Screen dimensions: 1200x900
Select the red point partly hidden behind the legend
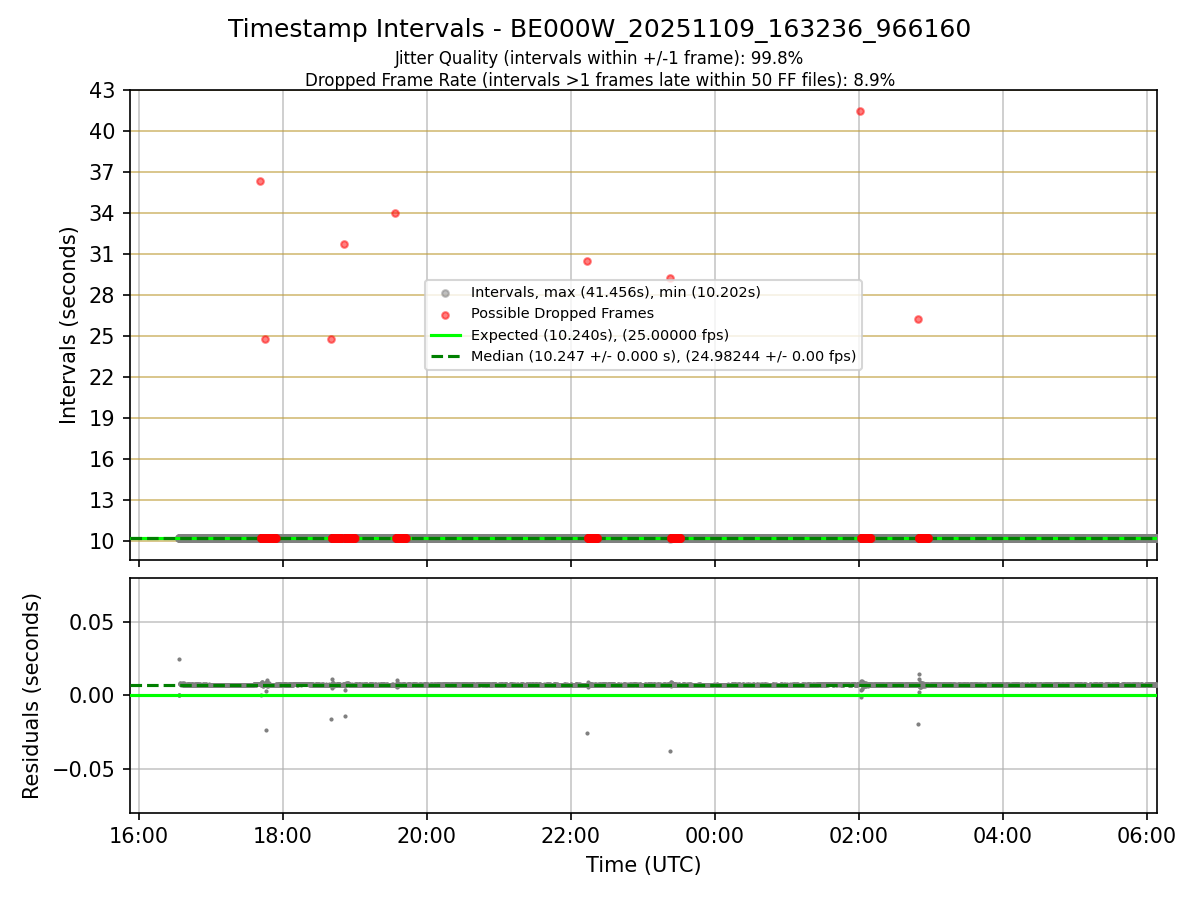[670, 278]
